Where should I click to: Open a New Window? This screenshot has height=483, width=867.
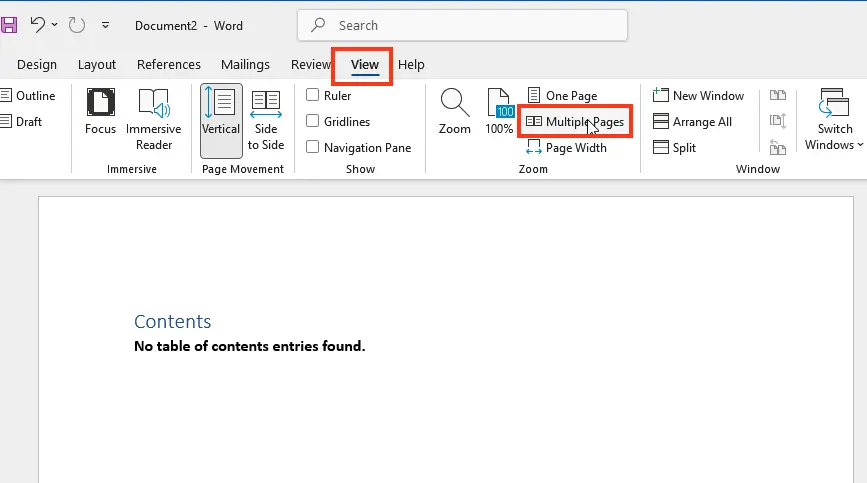pos(698,96)
